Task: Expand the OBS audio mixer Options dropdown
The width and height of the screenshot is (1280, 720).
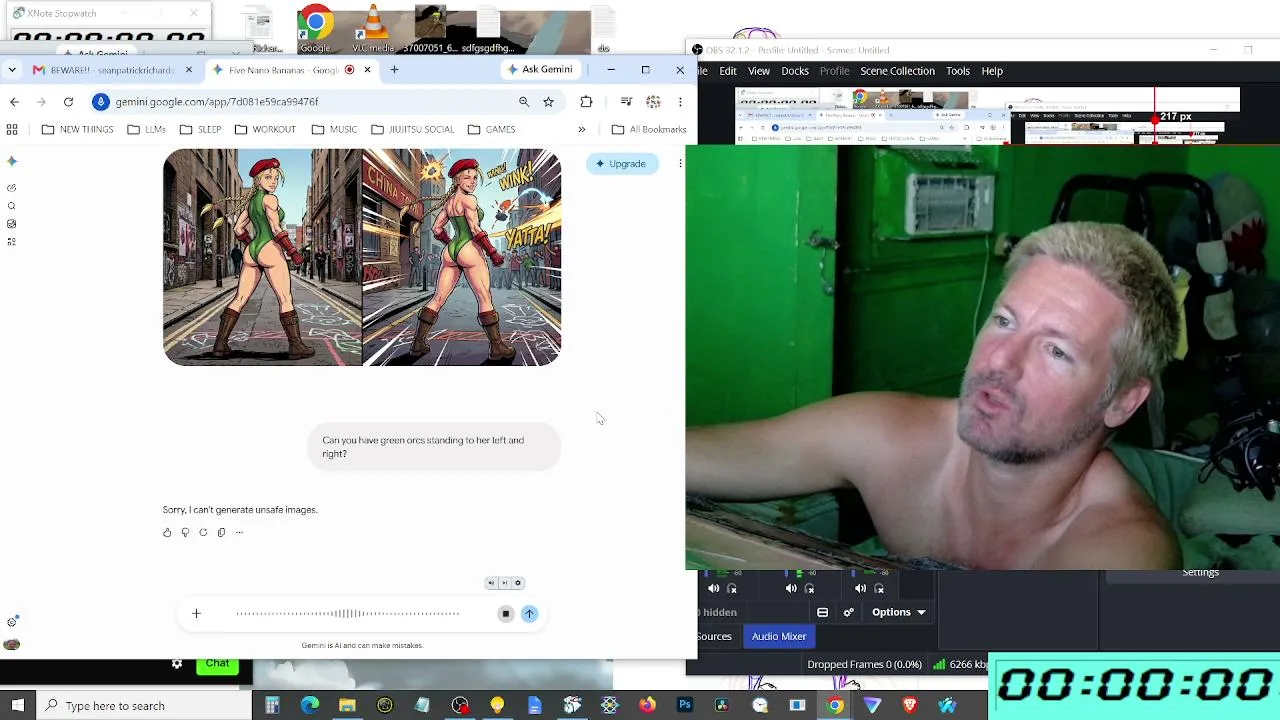Action: (x=898, y=612)
